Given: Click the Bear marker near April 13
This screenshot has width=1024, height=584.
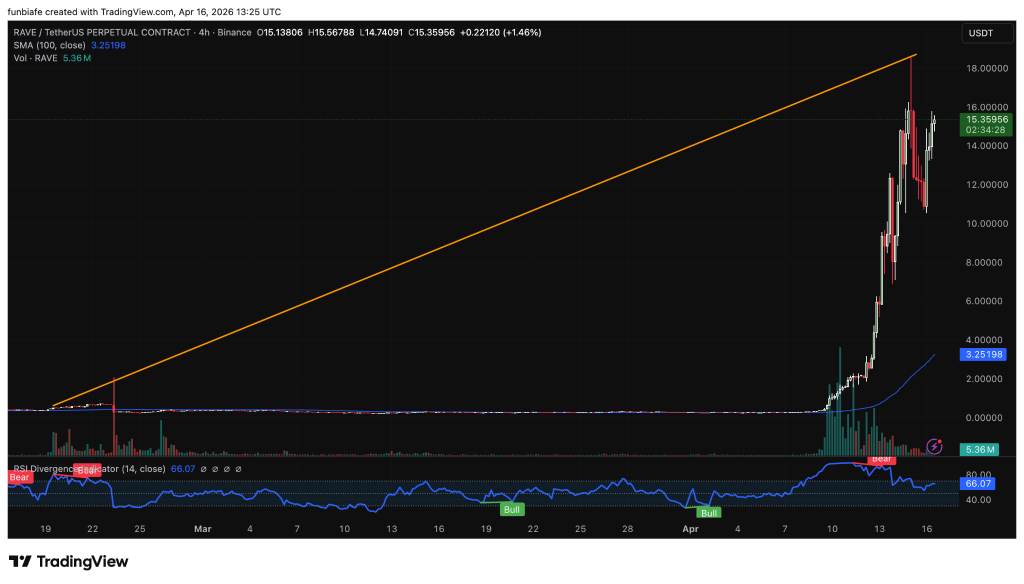Looking at the screenshot, I should [x=881, y=459].
